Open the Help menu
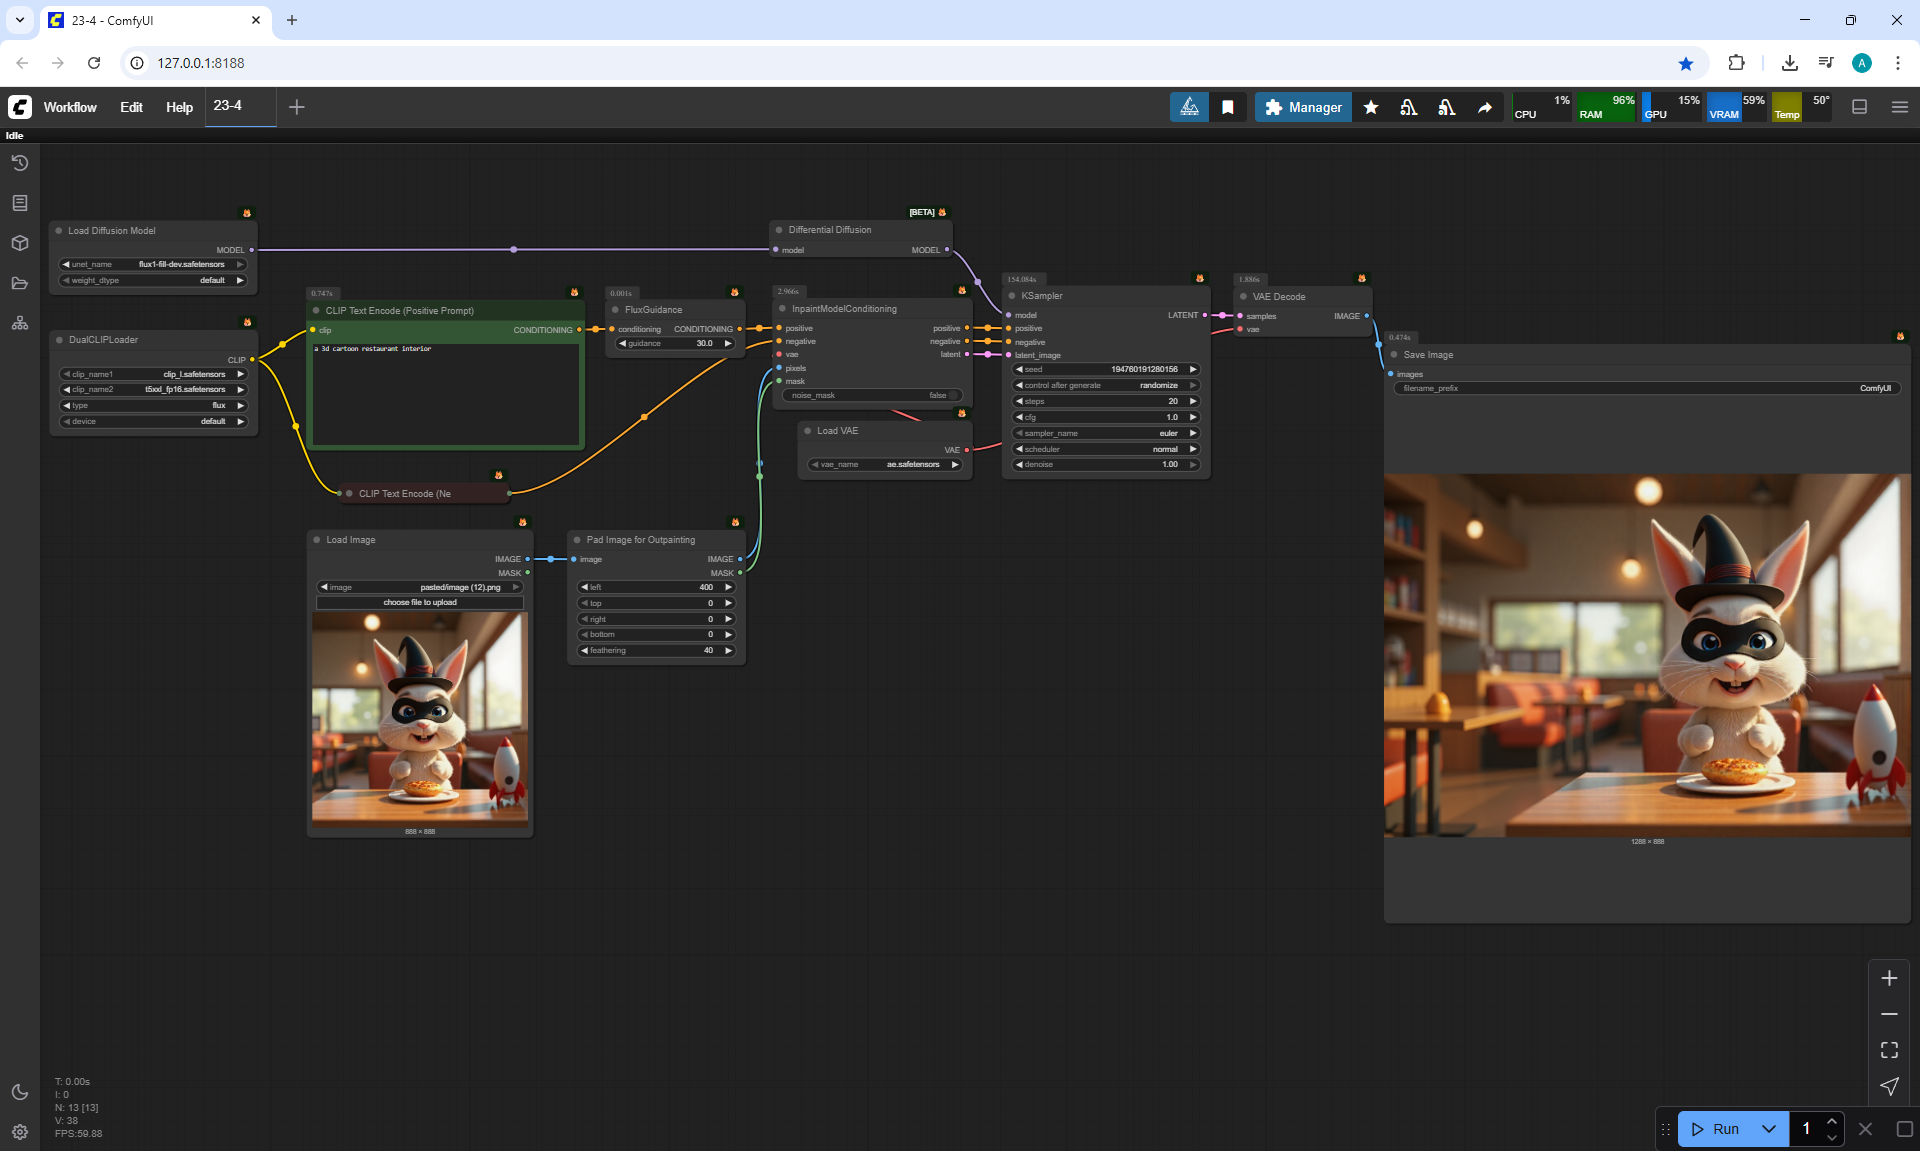This screenshot has height=1151, width=1920. coord(179,107)
